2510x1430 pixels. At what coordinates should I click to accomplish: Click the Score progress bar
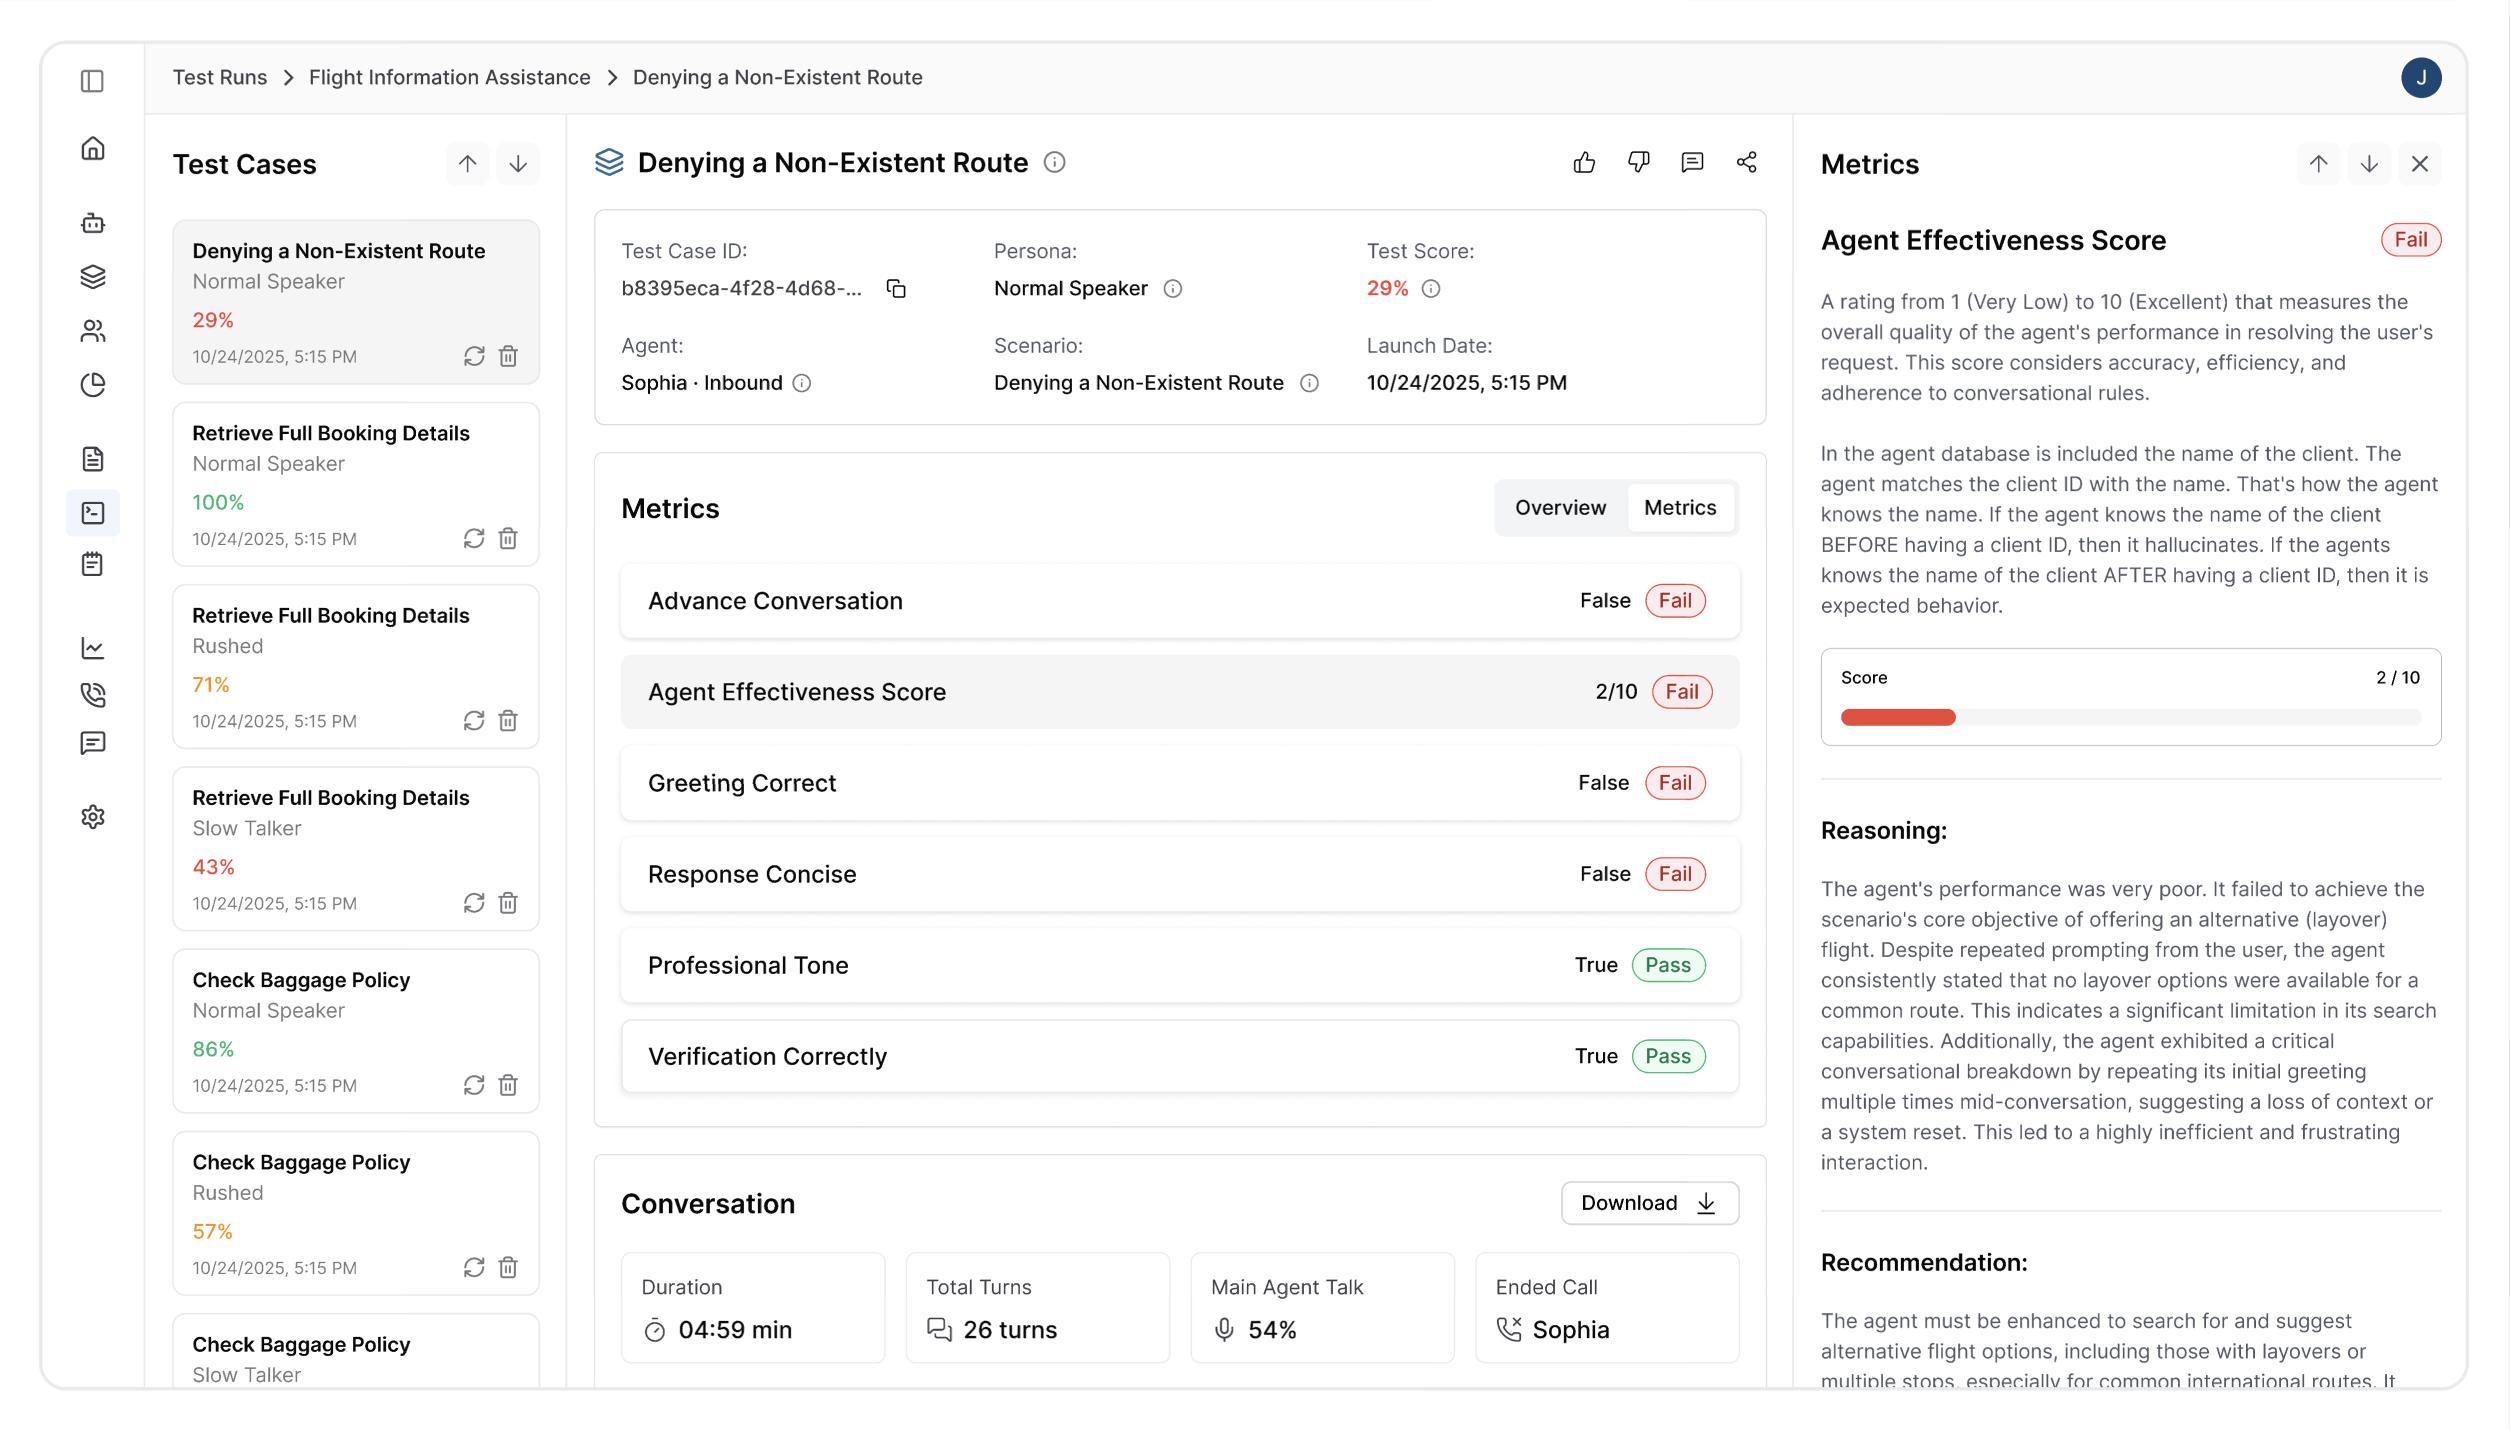click(2130, 717)
